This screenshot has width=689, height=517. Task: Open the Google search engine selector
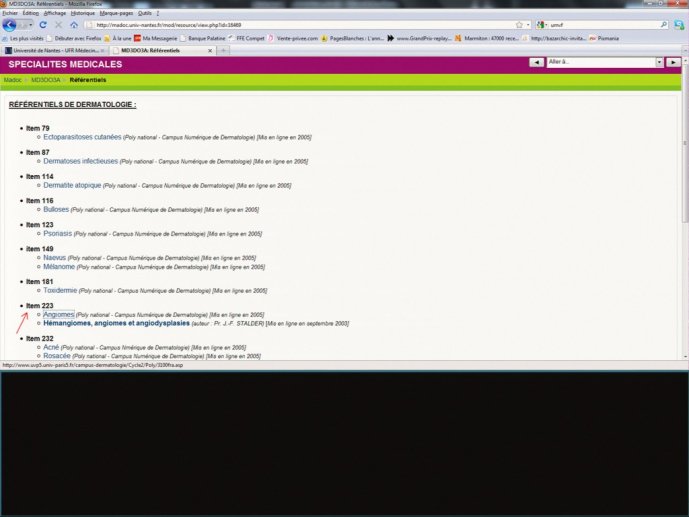pos(542,25)
